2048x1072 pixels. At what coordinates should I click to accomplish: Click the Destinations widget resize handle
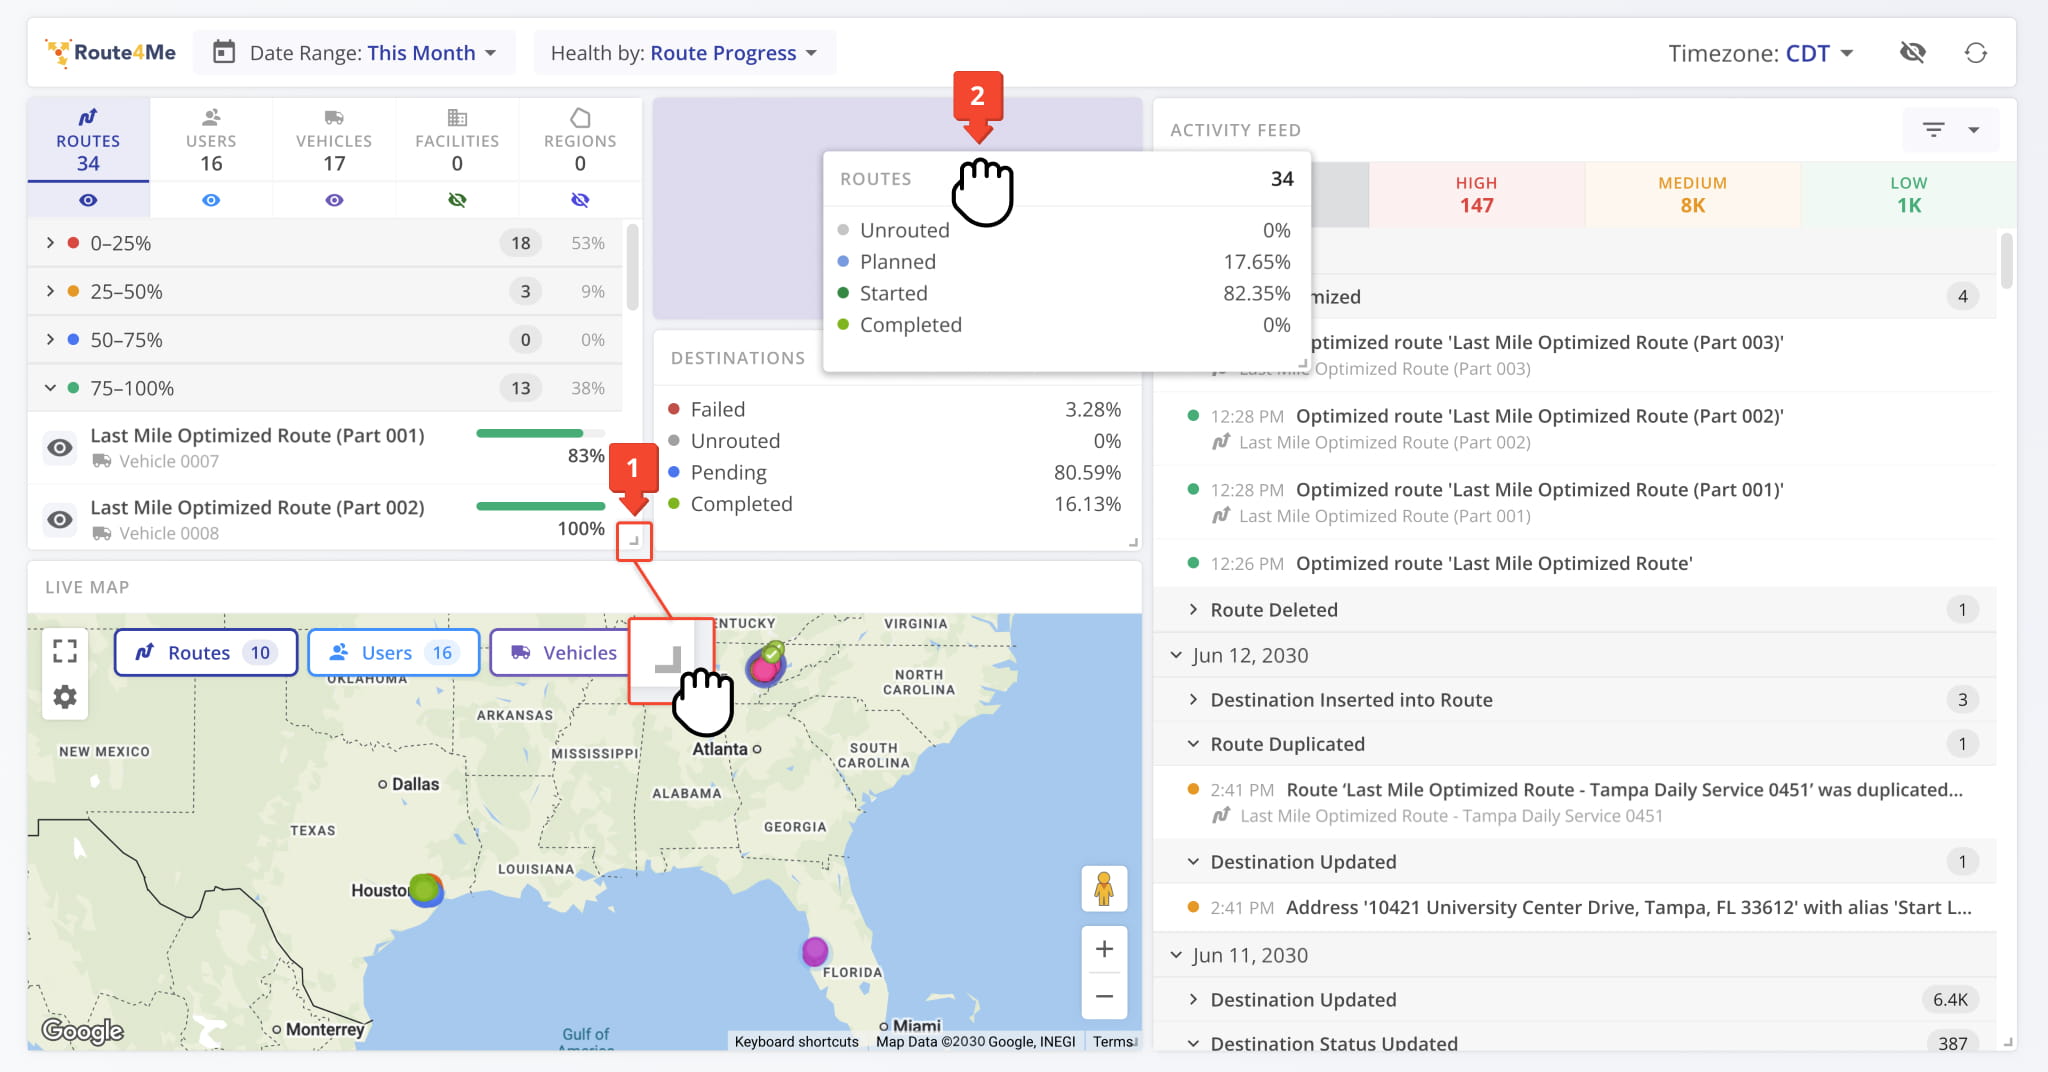[x=1133, y=542]
